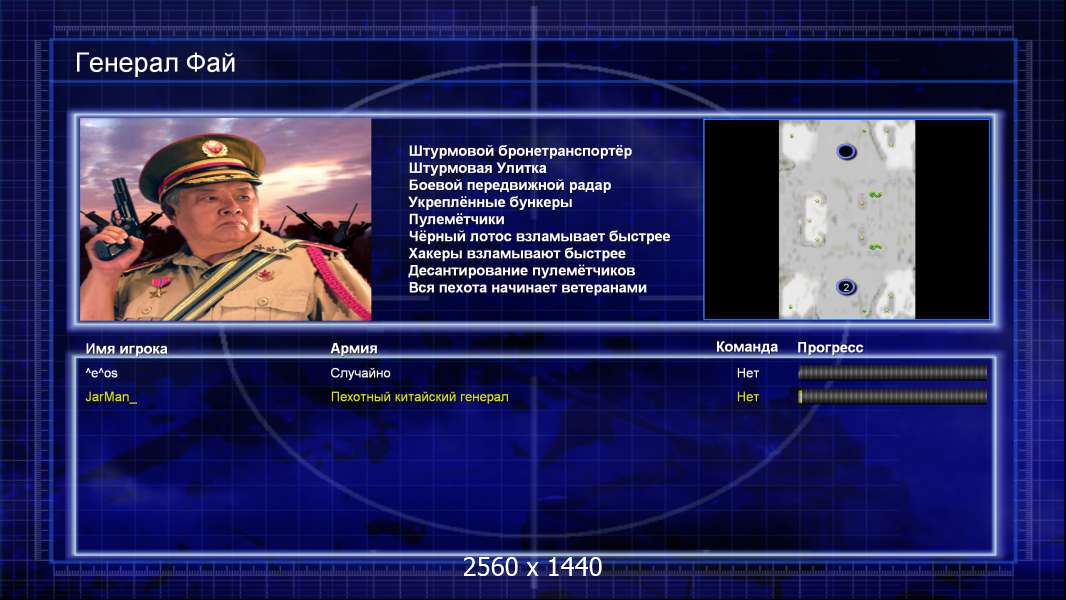This screenshot has height=600, width=1066.
Task: Click "Боевой передвижной радар" line
Action: point(510,185)
